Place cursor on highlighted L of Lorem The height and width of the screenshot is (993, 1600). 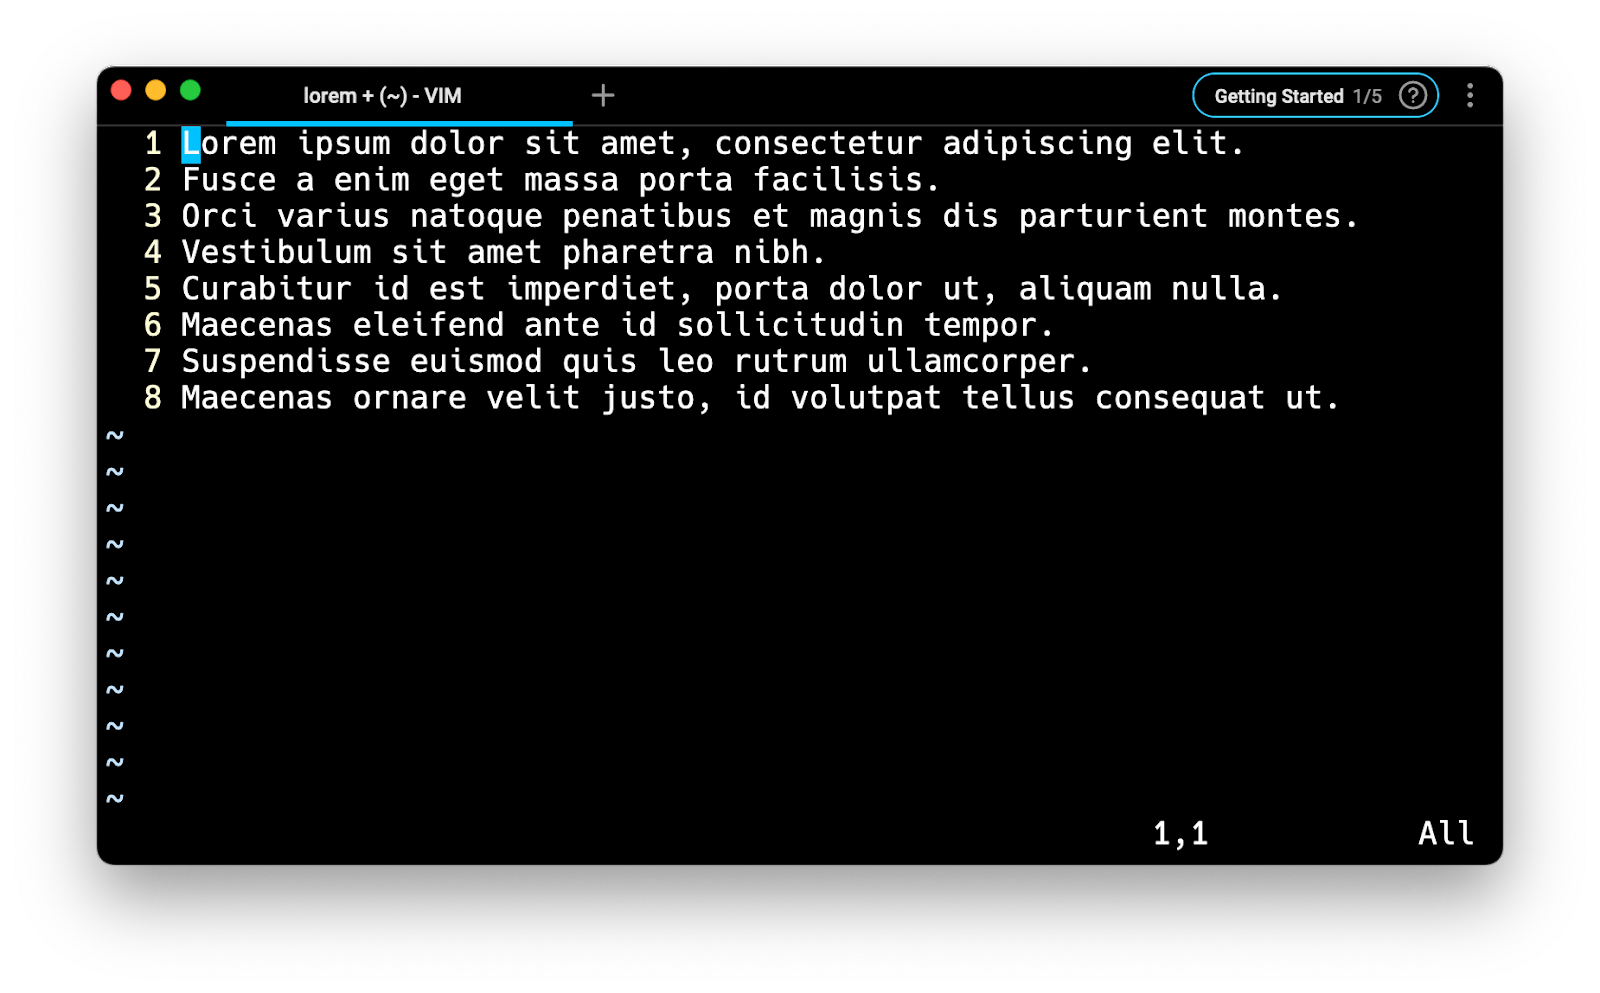point(191,143)
